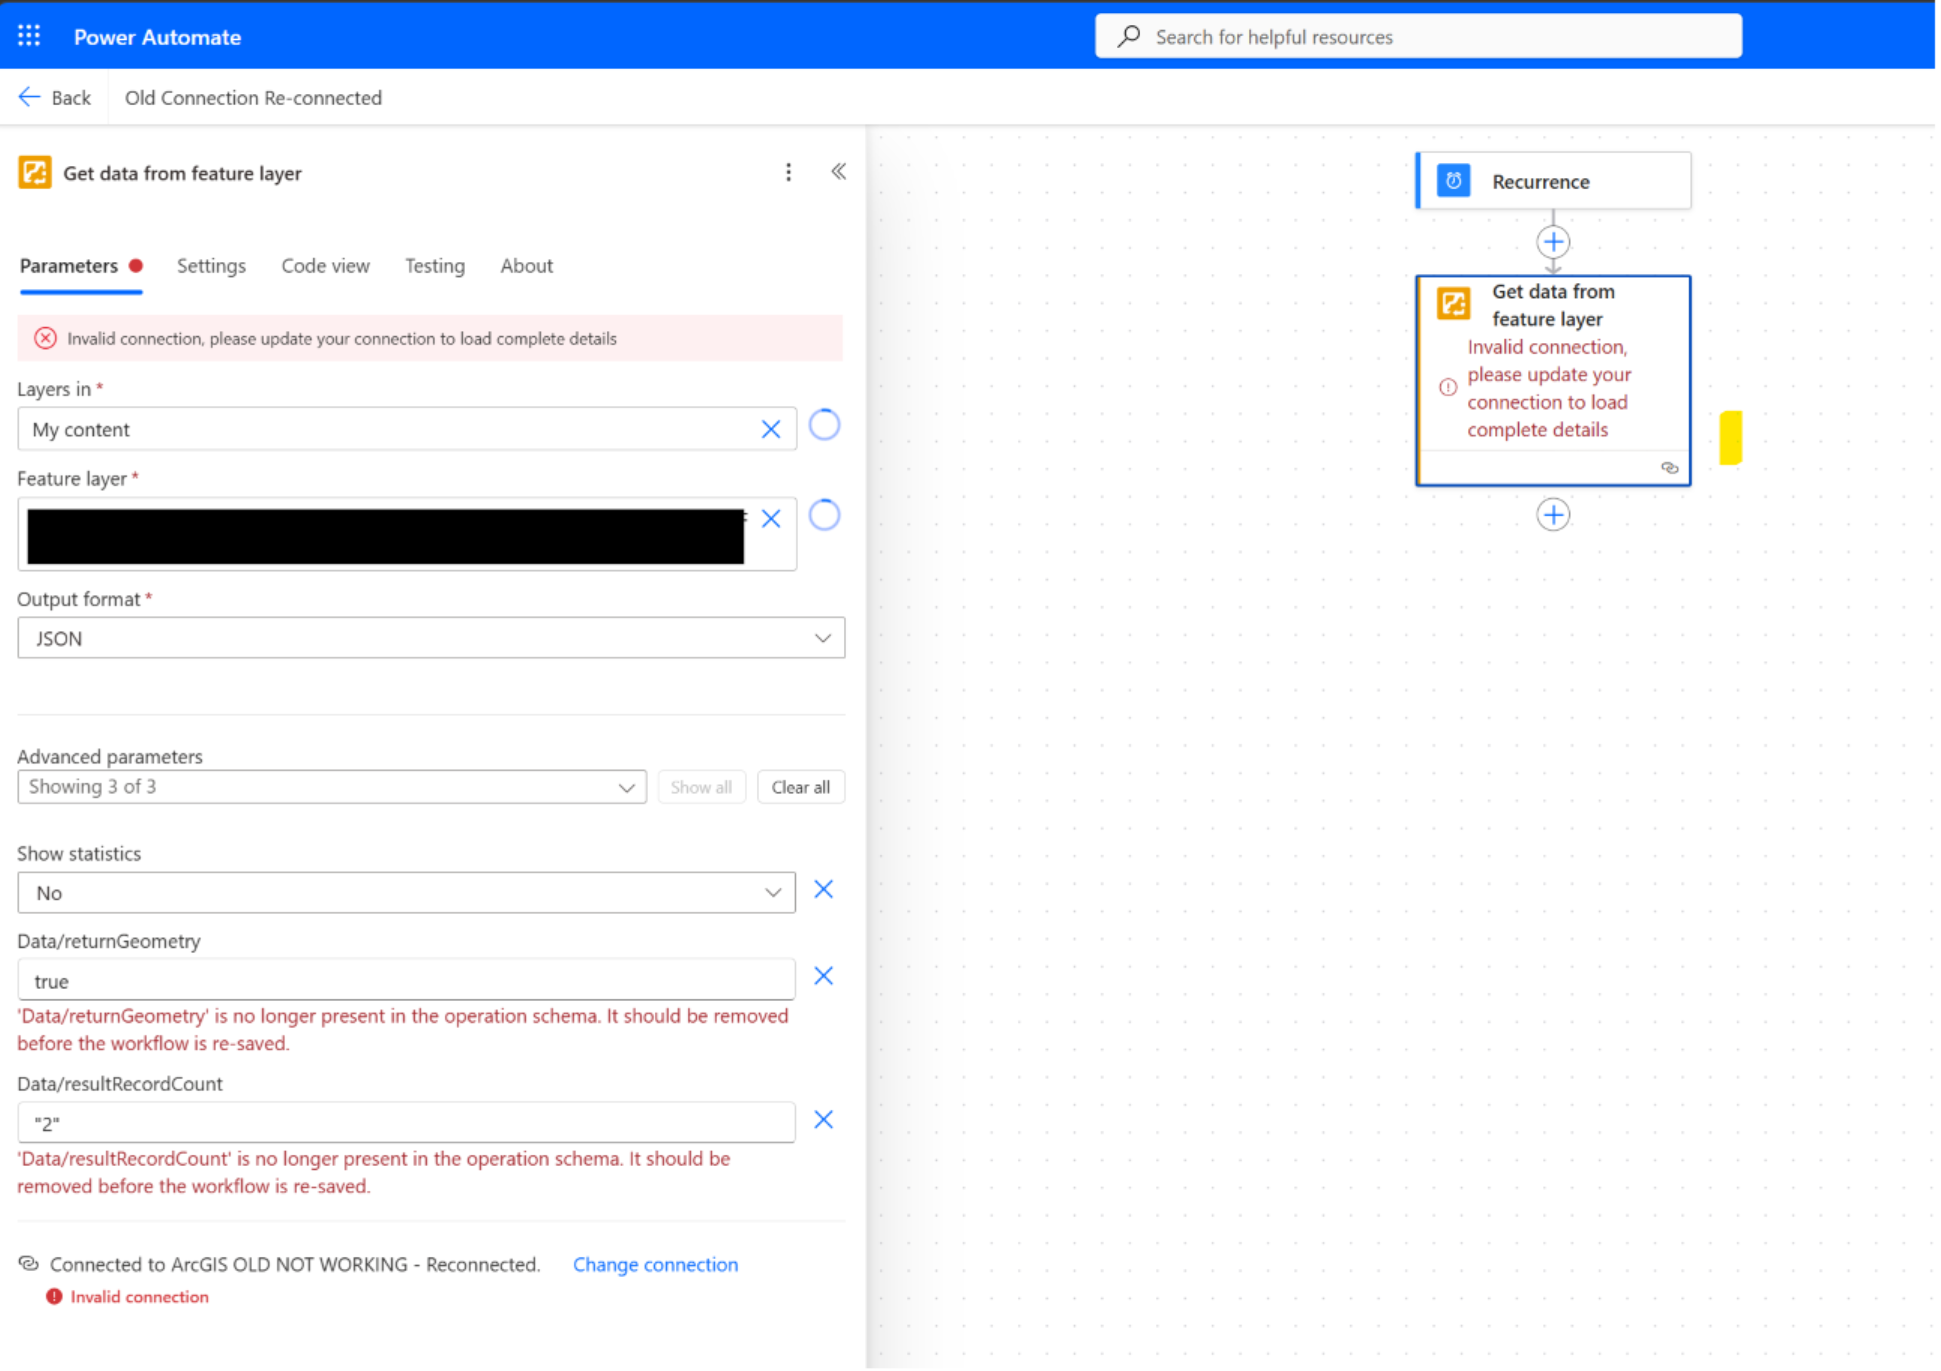
Task: Open the About tab
Action: 527,266
